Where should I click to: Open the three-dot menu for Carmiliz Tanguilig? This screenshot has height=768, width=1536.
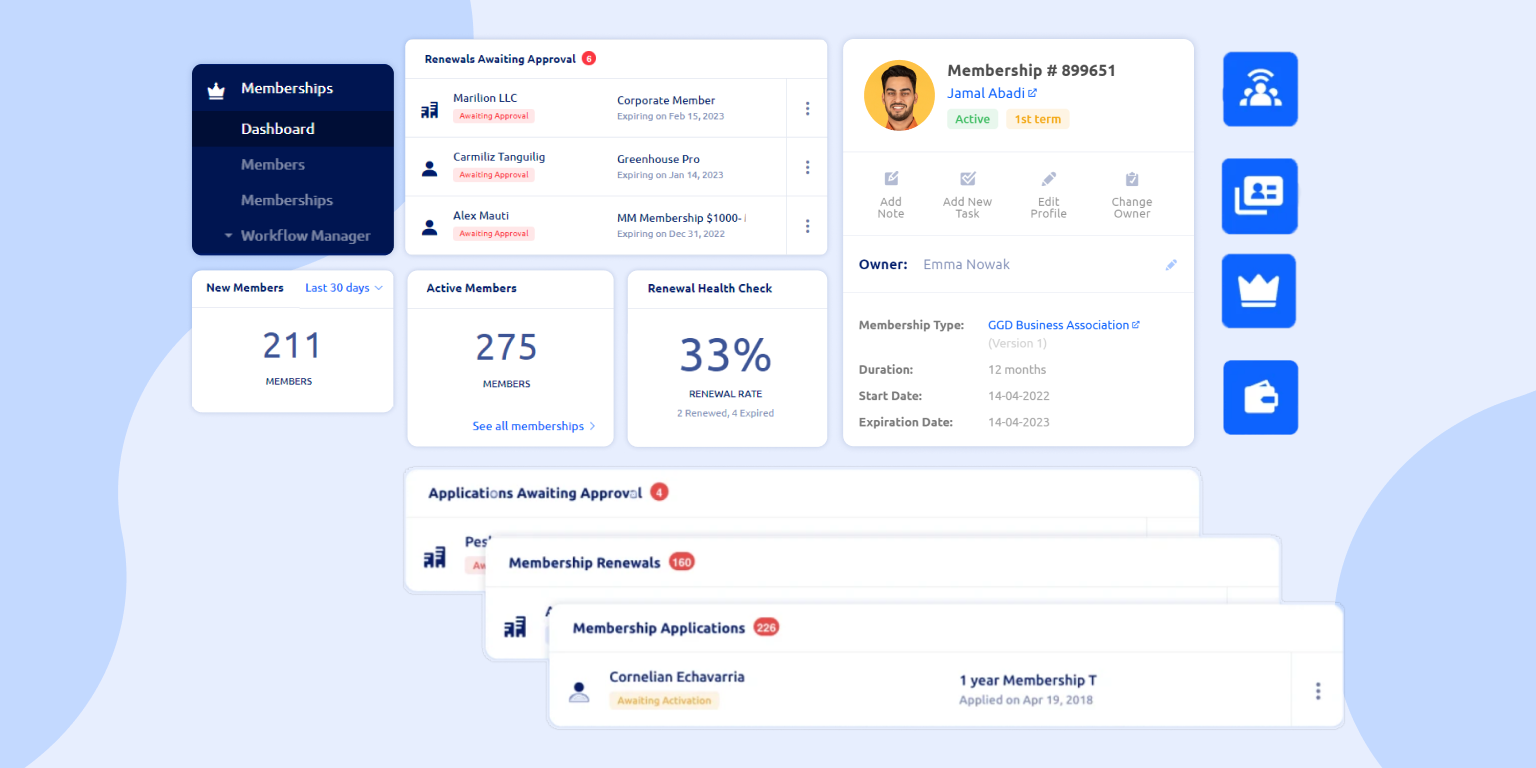[x=807, y=167]
